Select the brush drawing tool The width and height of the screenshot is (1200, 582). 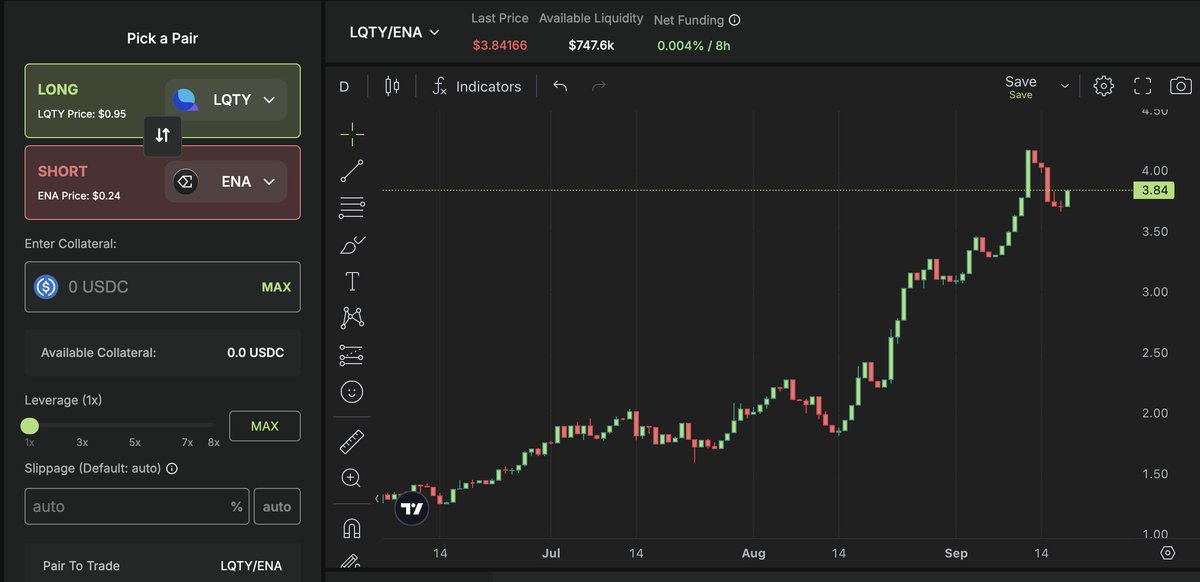pos(352,245)
